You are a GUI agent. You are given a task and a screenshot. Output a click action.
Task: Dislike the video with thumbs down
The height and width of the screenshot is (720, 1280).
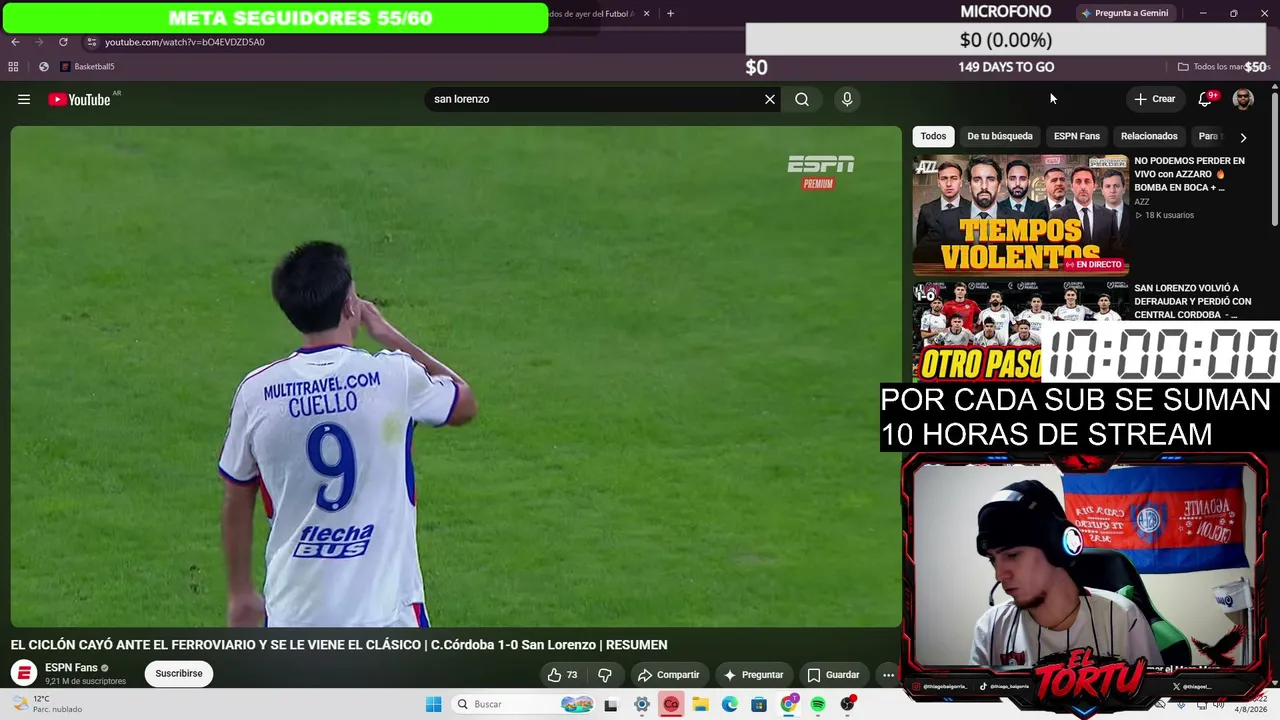605,675
